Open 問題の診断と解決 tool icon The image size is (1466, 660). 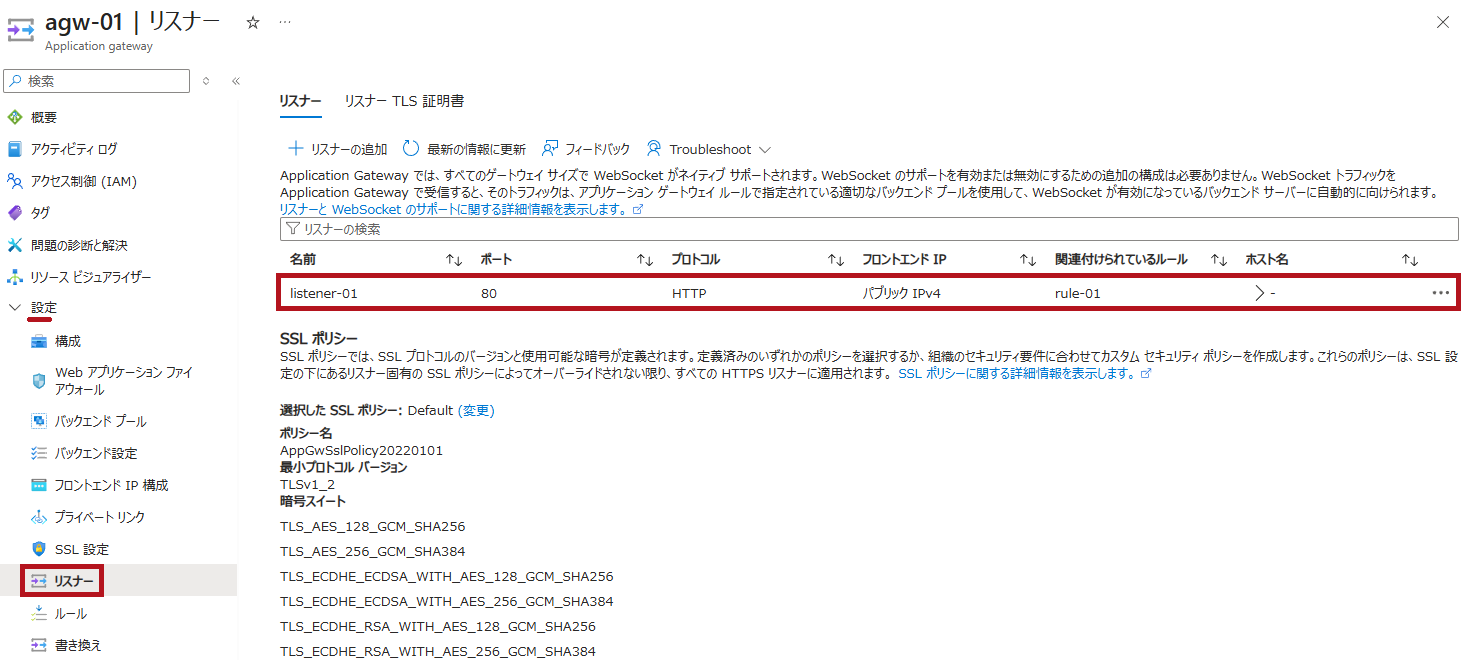pos(15,245)
